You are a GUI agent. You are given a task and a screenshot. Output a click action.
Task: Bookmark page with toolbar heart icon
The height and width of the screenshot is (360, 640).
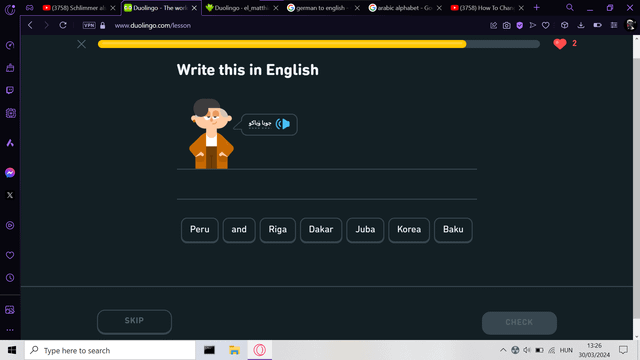(x=546, y=25)
